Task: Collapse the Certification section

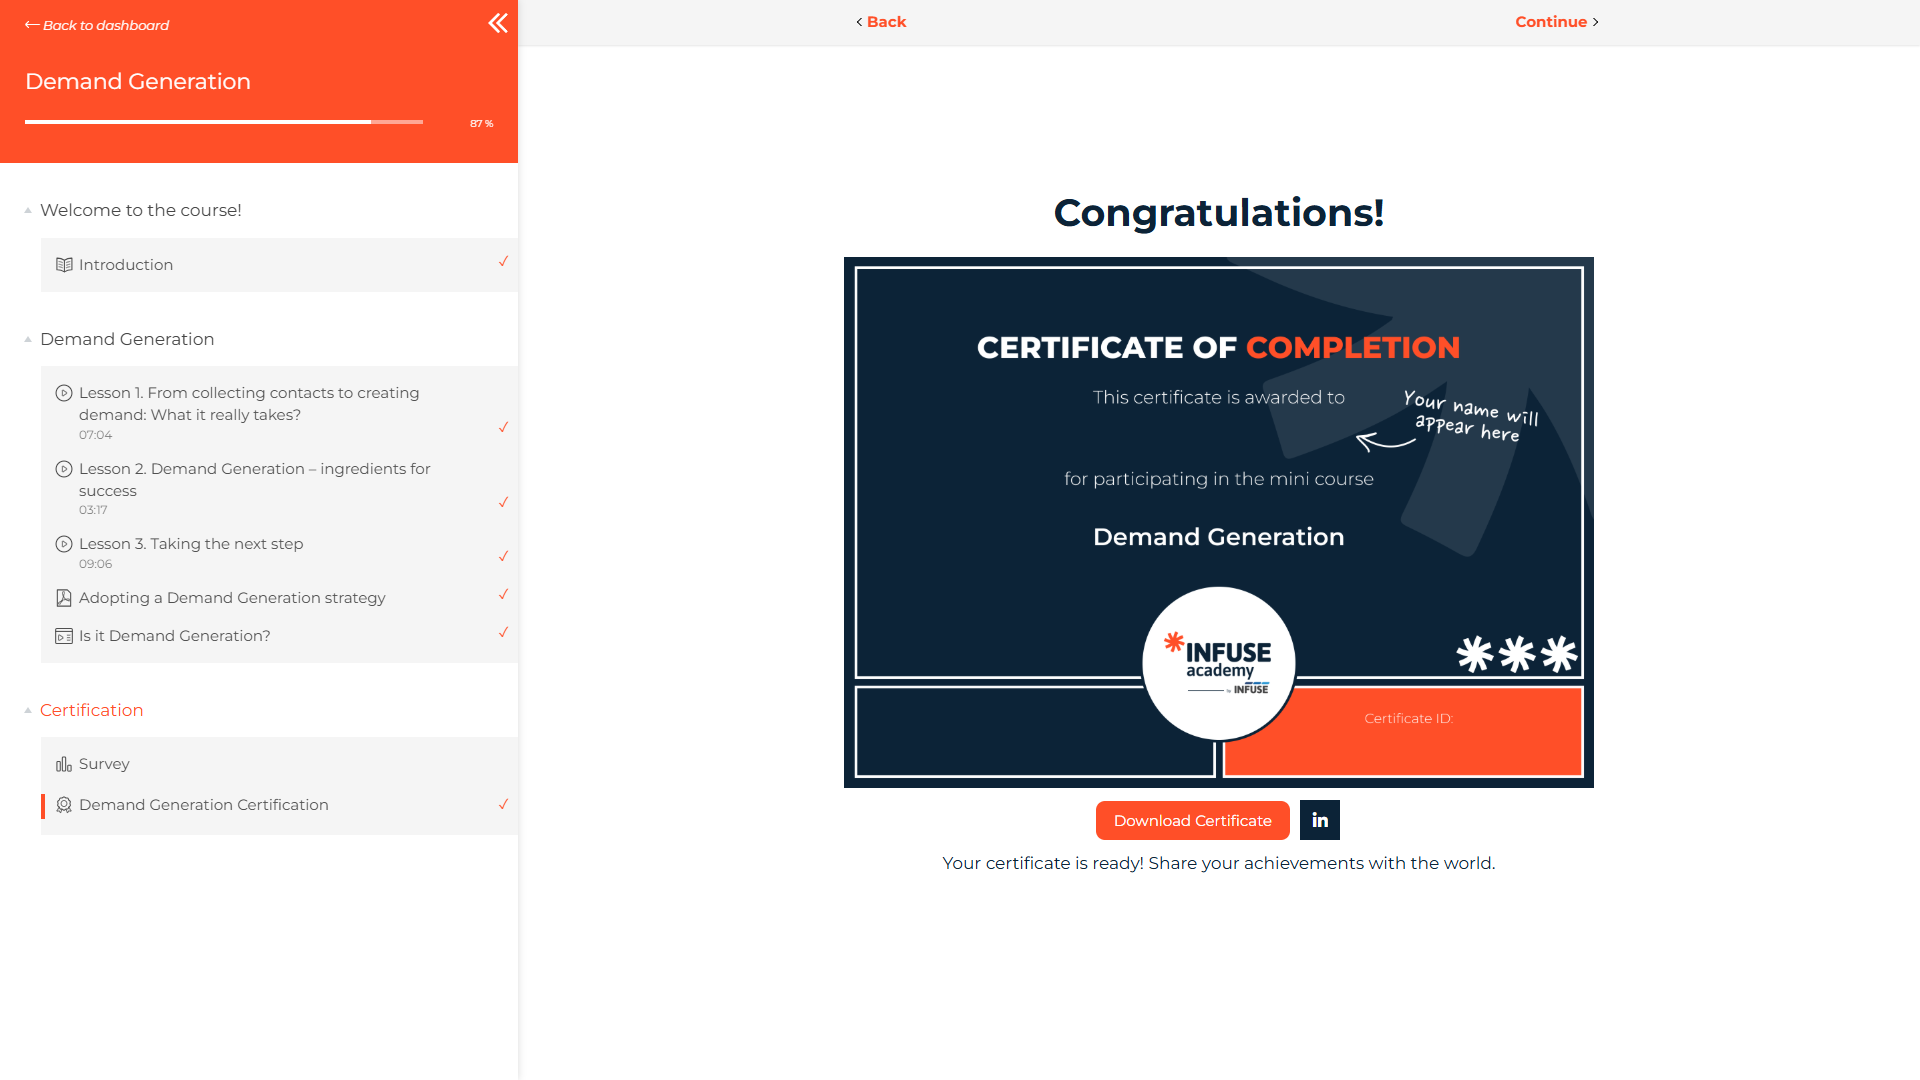Action: (28, 710)
